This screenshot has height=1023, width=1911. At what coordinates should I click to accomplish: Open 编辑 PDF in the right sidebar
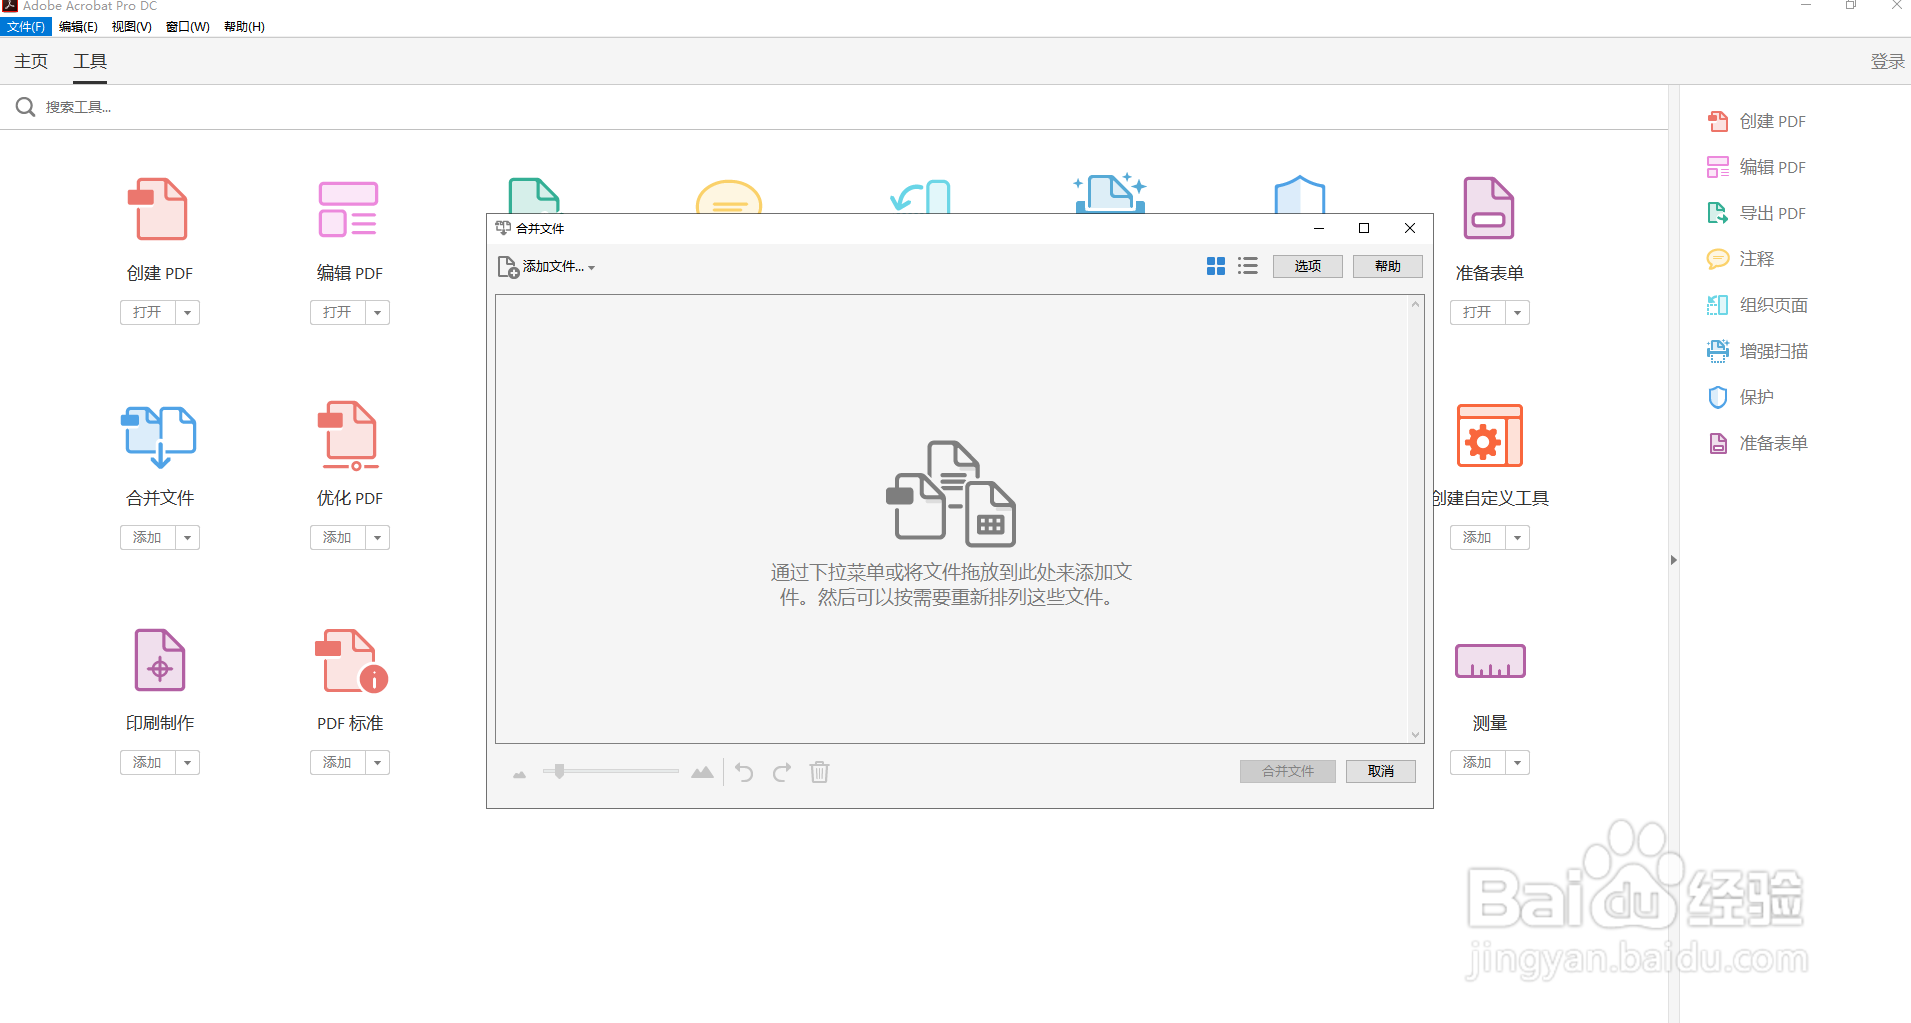tap(1756, 167)
